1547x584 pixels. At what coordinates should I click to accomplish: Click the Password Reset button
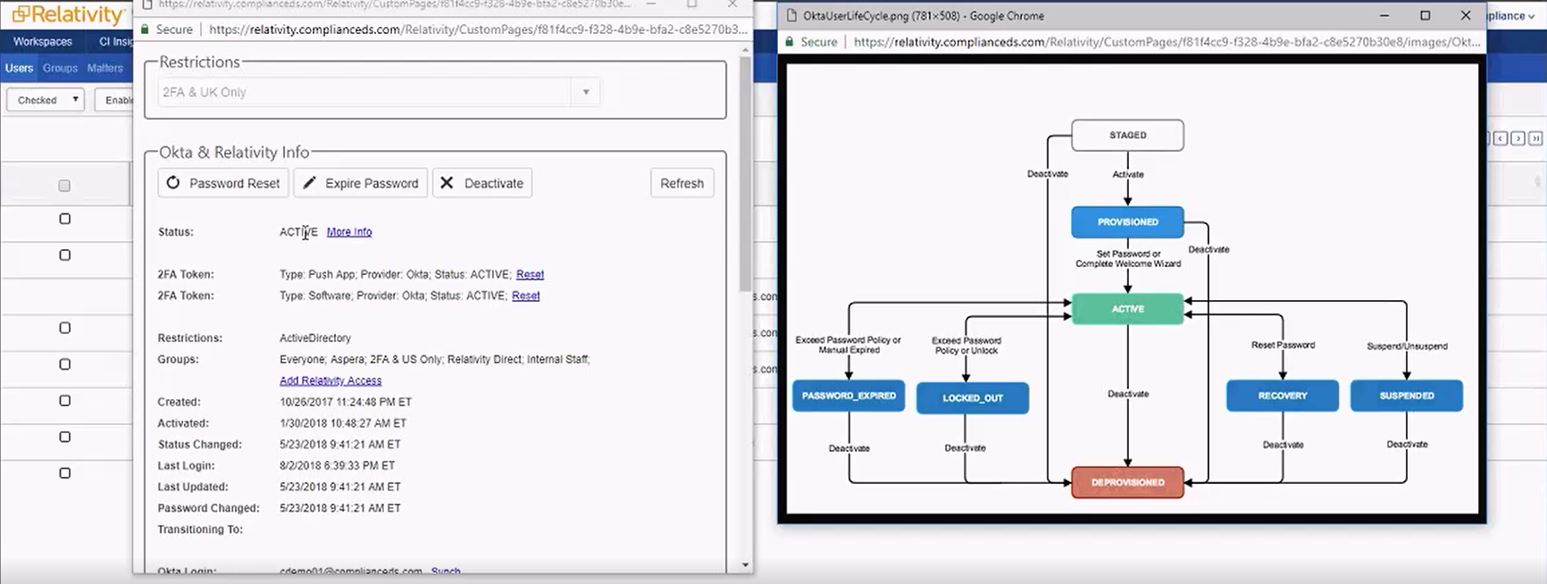[x=224, y=183]
